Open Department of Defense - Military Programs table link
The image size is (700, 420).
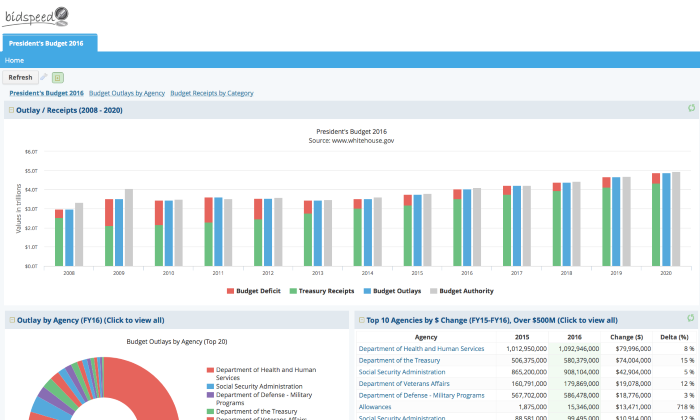pos(421,395)
